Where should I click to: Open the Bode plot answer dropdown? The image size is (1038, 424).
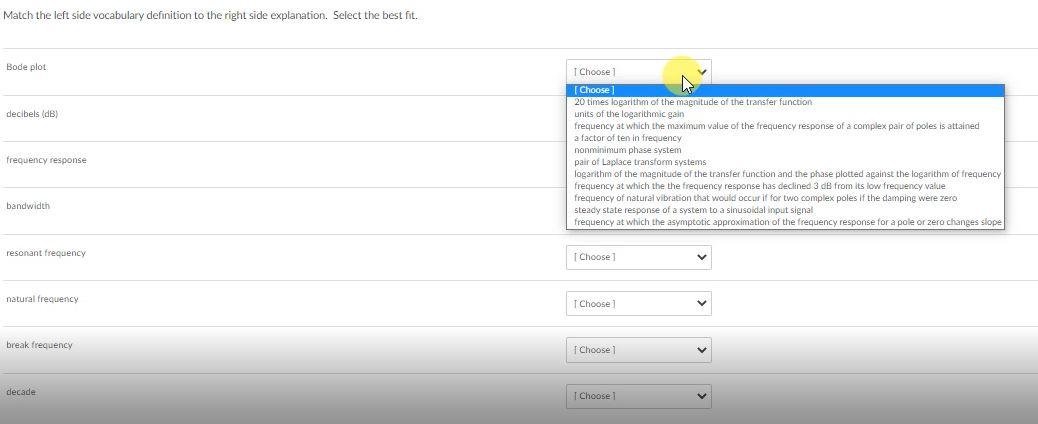638,72
